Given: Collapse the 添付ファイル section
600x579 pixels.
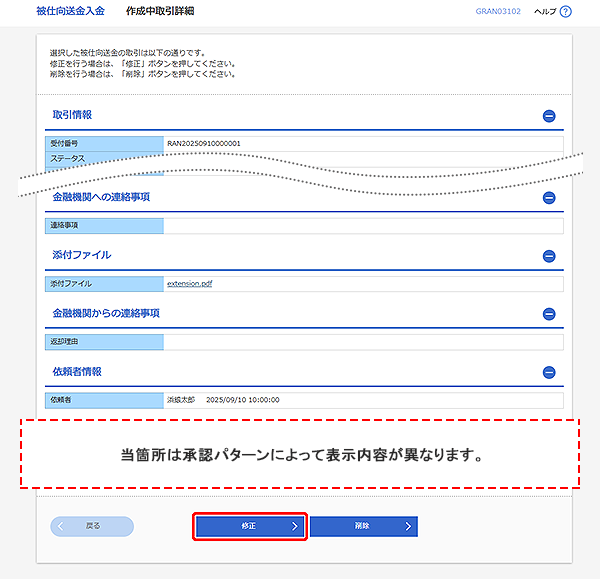Looking at the screenshot, I should click(549, 256).
